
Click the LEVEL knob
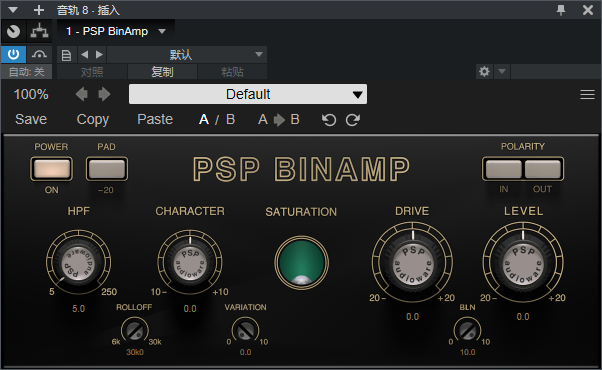523,263
